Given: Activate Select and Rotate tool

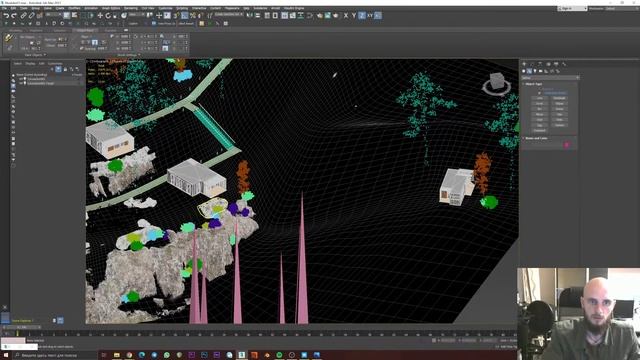Looking at the screenshot, I should tap(108, 16).
